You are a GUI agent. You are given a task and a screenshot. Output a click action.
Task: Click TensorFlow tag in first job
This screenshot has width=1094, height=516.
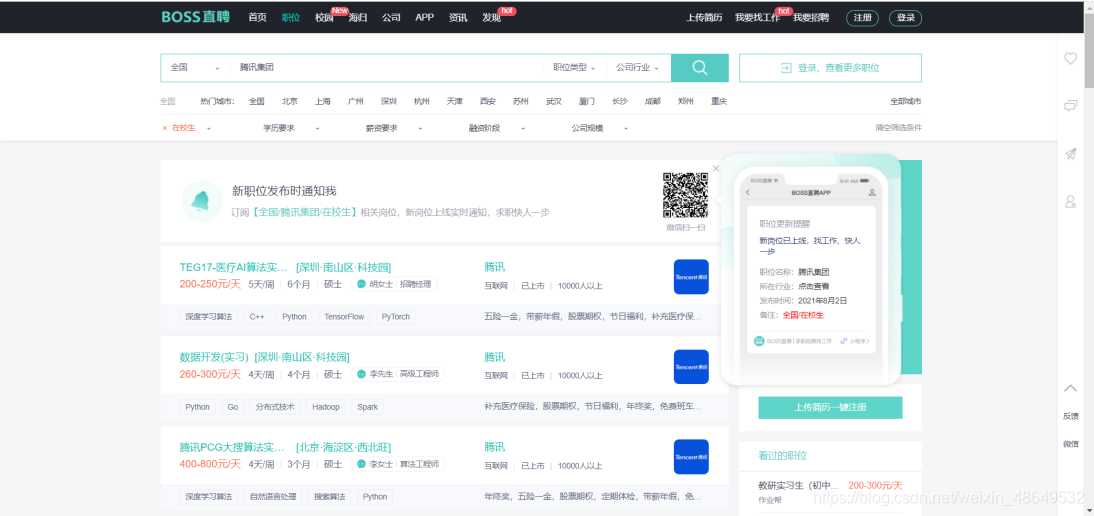pyautogui.click(x=344, y=317)
